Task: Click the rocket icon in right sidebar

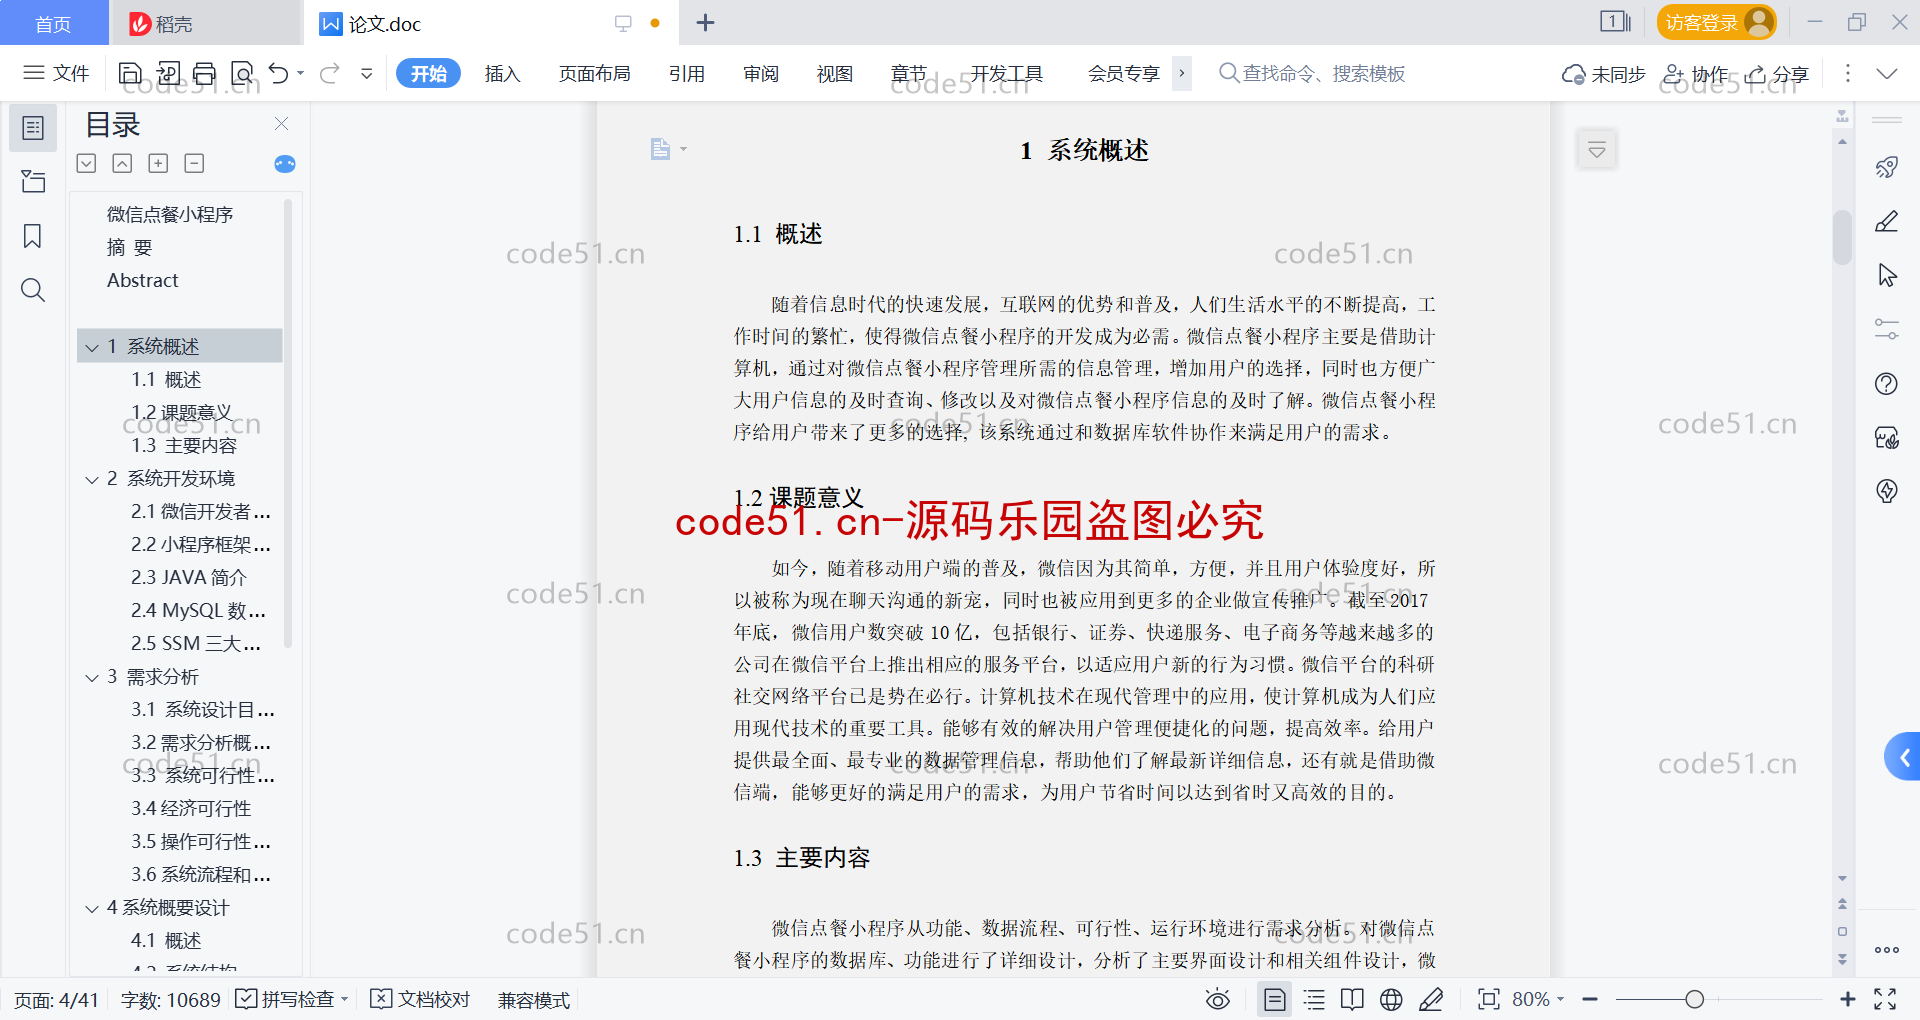Action: (x=1887, y=167)
